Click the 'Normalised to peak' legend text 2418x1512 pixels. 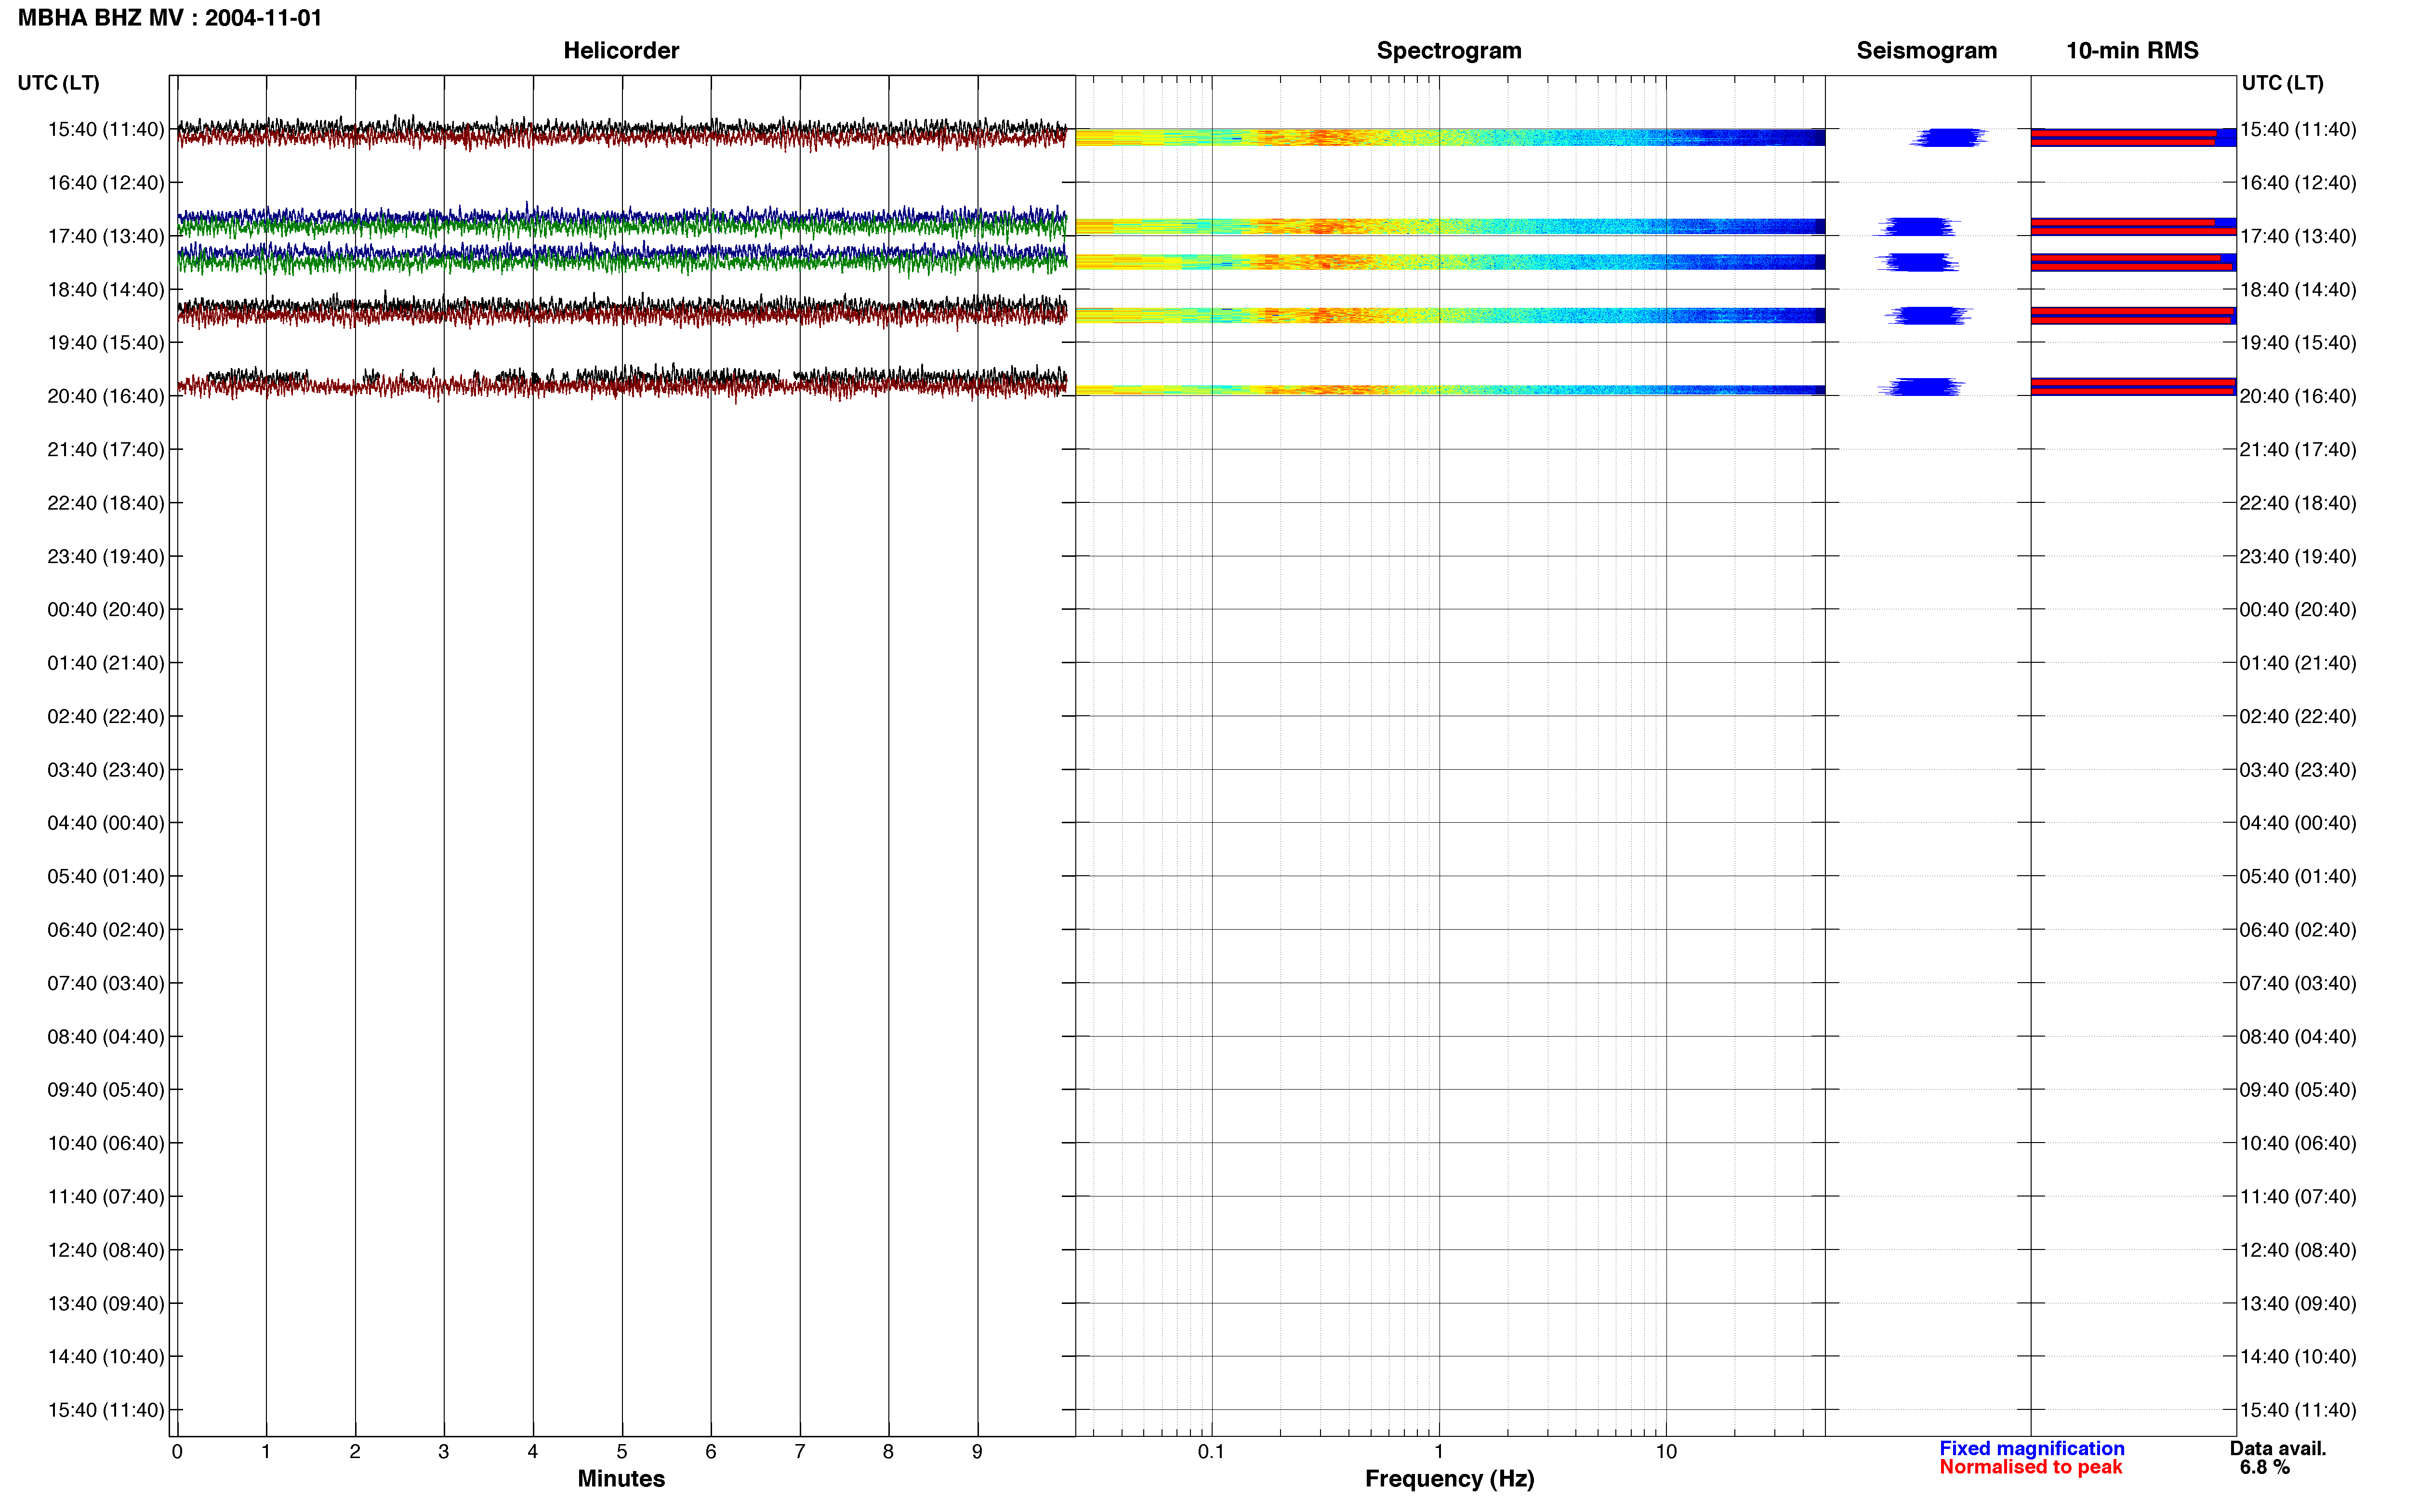tap(2030, 1467)
